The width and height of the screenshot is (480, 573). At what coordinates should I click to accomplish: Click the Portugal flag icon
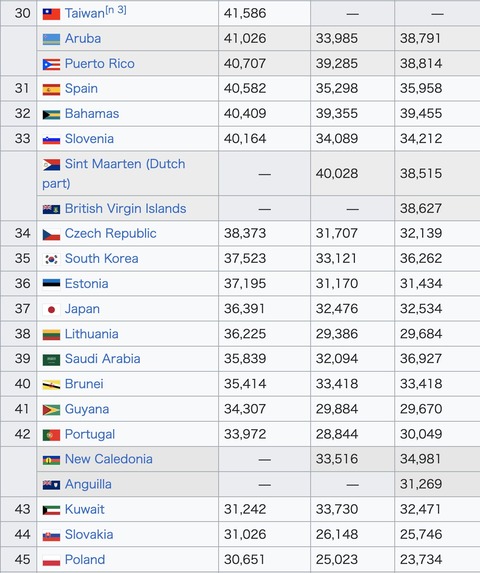[51, 435]
